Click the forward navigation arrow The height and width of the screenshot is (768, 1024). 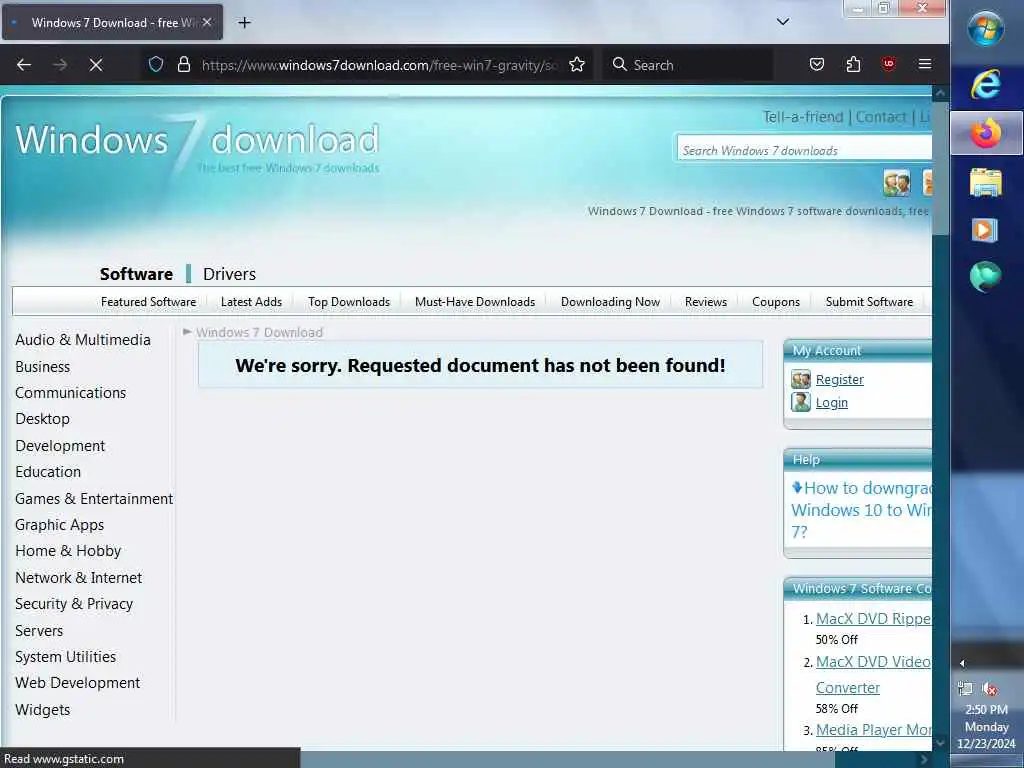[60, 65]
